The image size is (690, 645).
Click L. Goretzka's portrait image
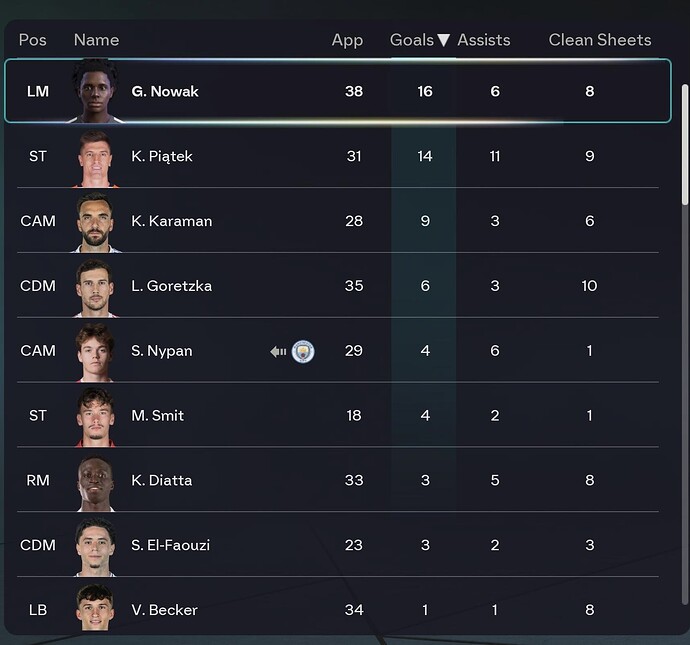[97, 286]
